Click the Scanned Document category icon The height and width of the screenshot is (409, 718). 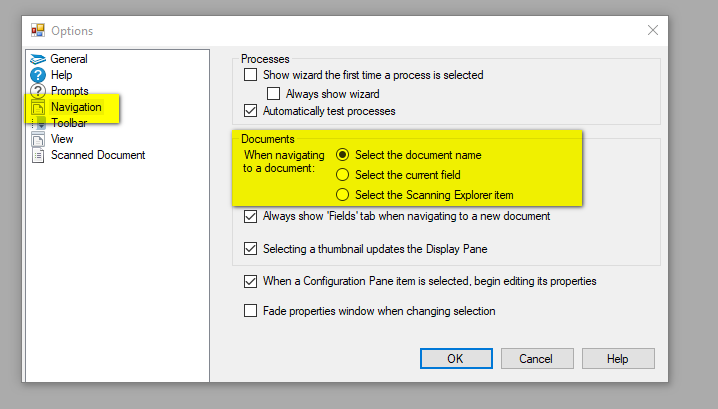tap(38, 155)
